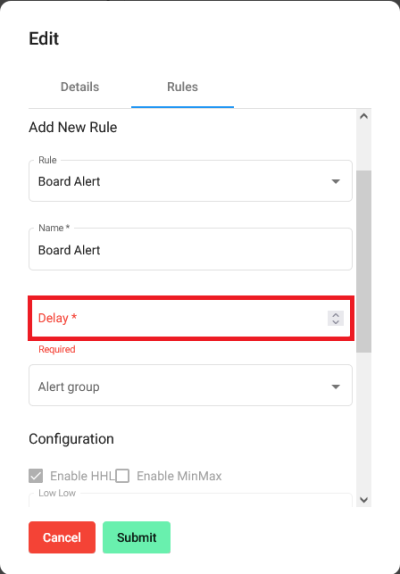400x574 pixels.
Task: Click the Alert group caret arrow icon
Action: point(336,387)
